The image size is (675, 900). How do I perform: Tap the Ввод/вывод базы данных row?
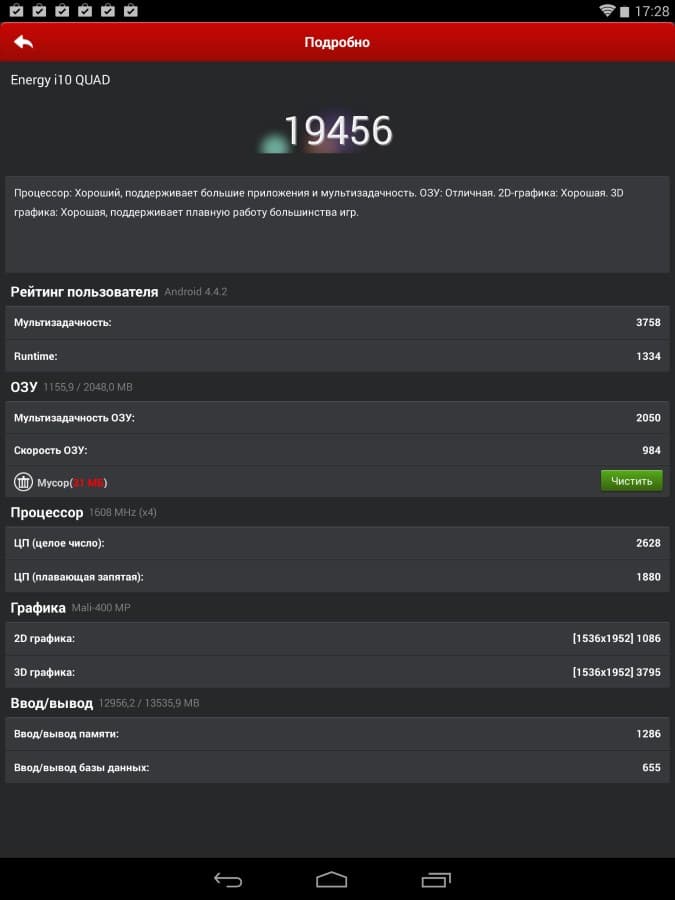click(337, 767)
